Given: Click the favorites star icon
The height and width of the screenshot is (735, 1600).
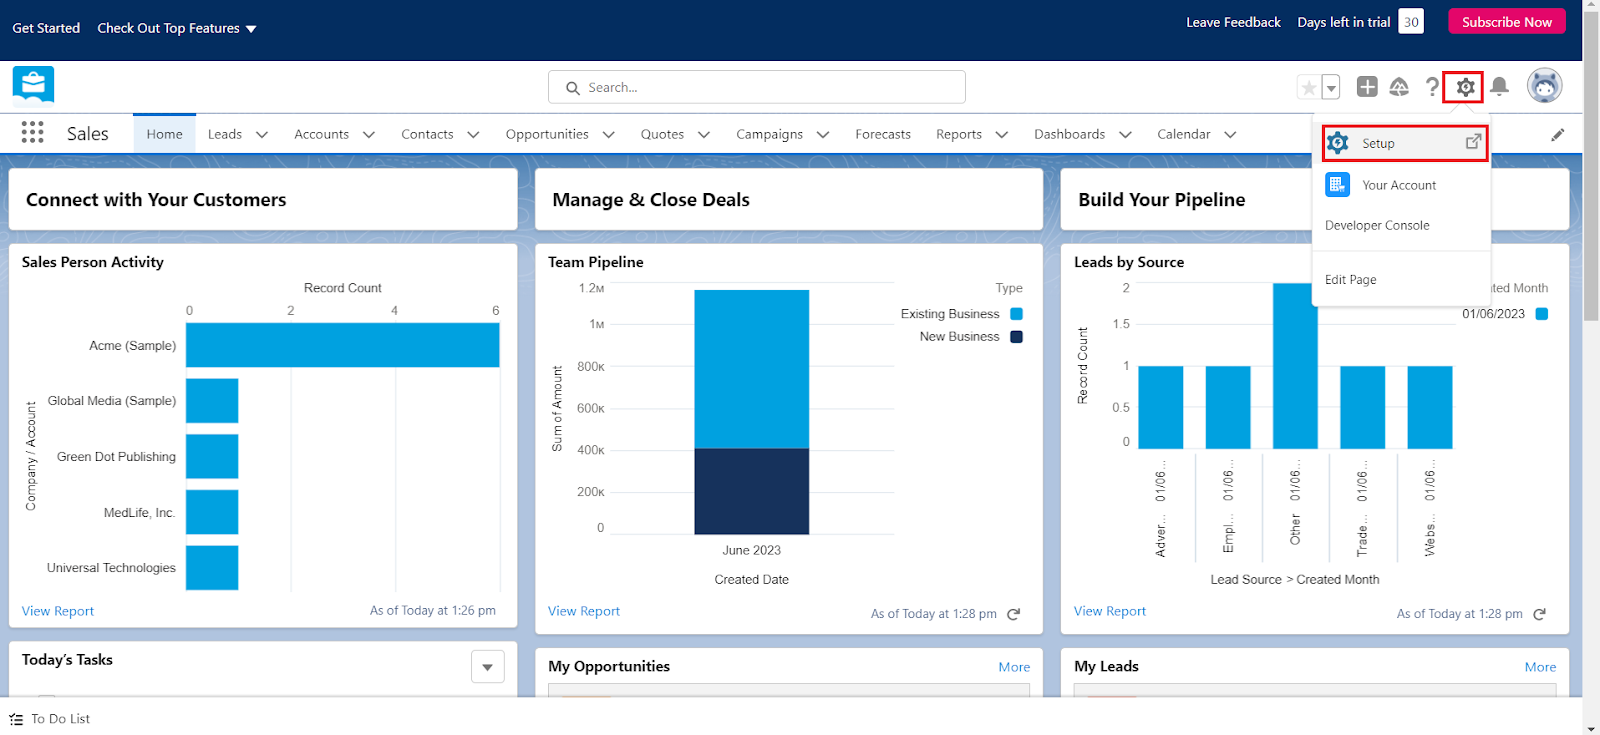Looking at the screenshot, I should (x=1308, y=88).
